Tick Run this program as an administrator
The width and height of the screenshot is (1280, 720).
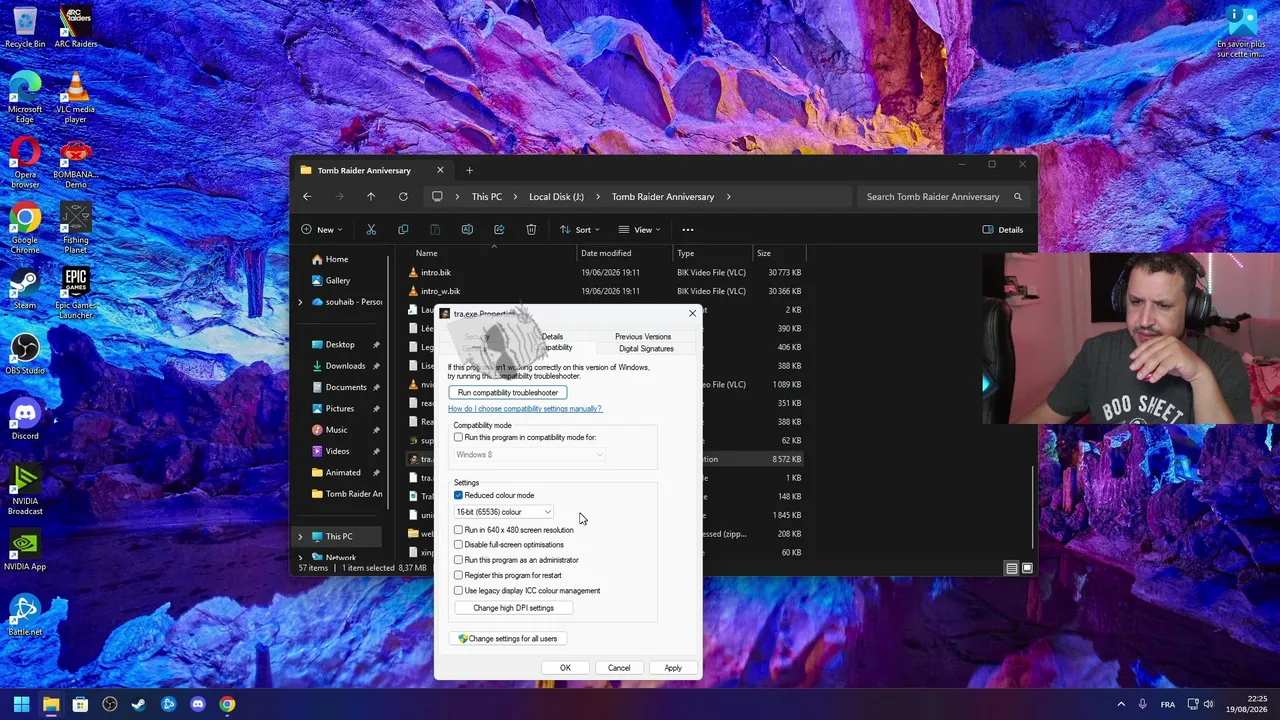pyautogui.click(x=459, y=560)
